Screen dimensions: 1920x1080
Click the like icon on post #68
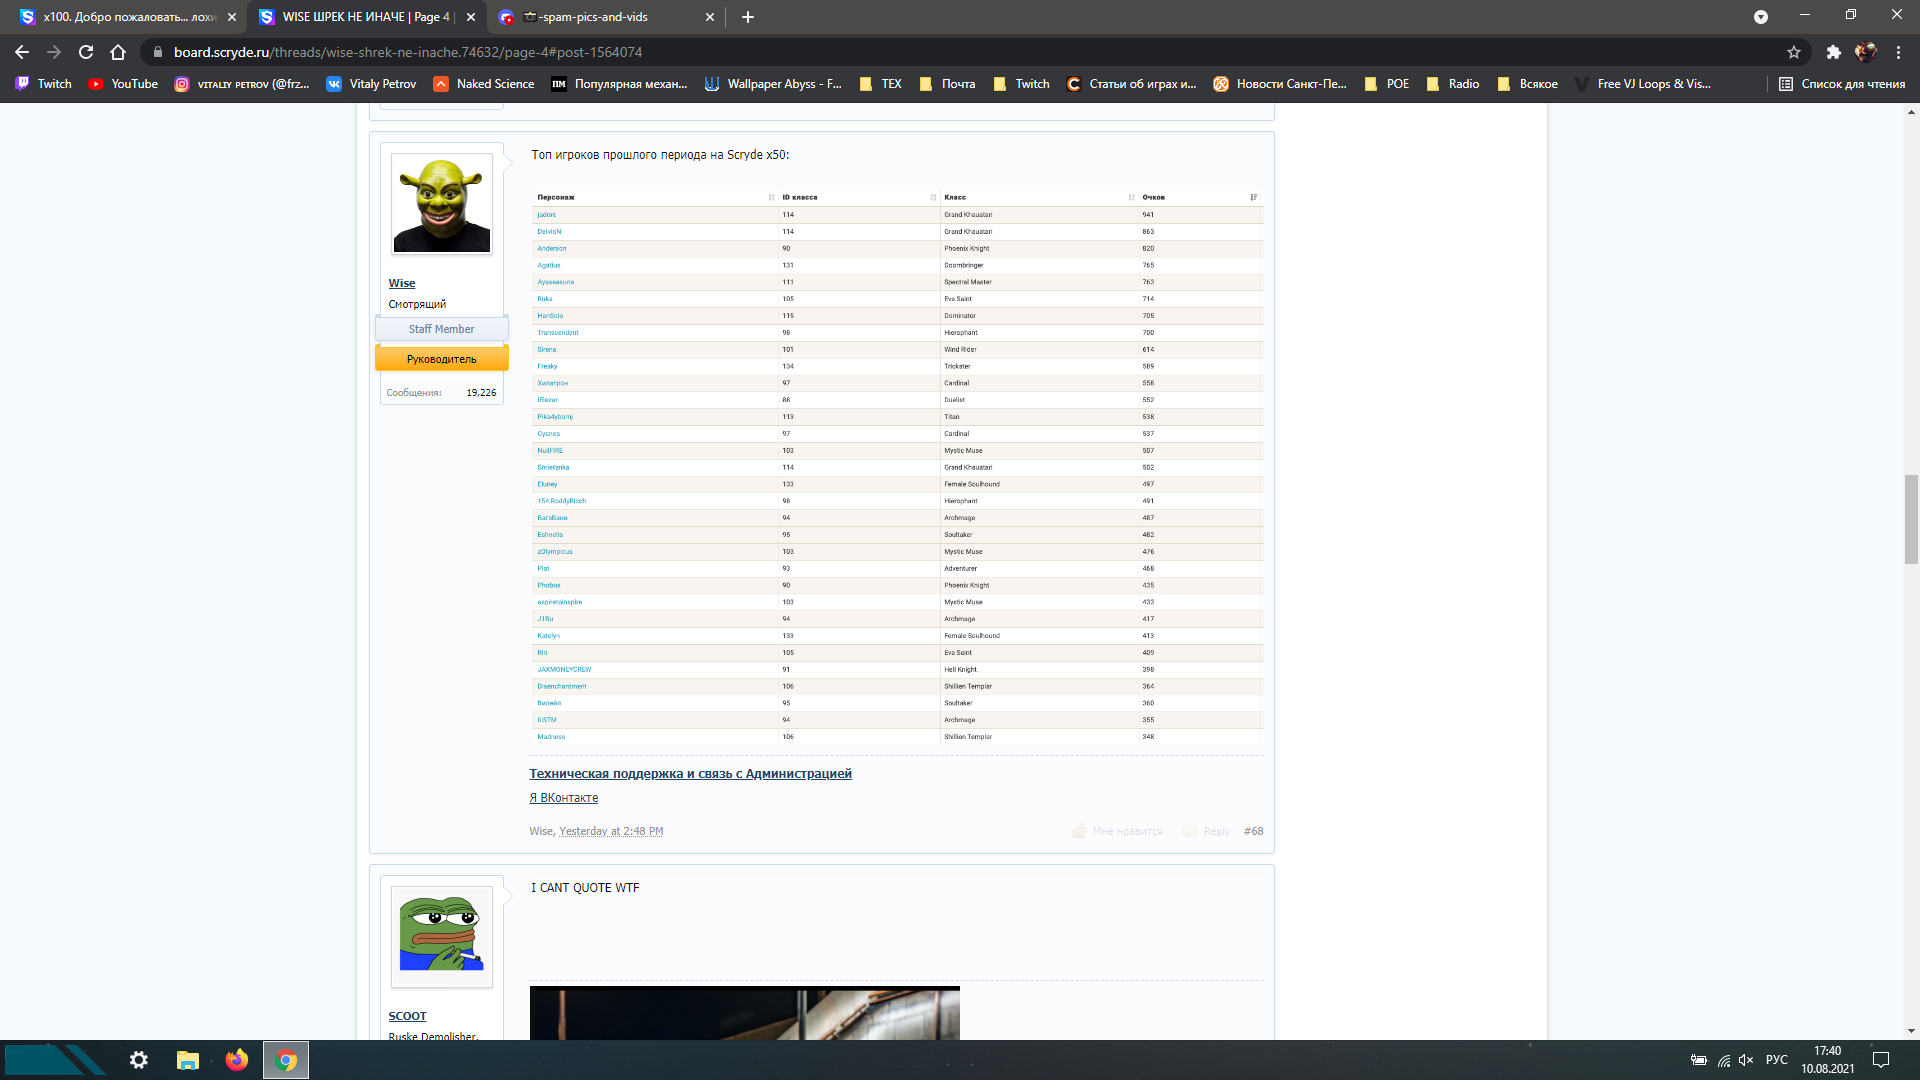1079,831
